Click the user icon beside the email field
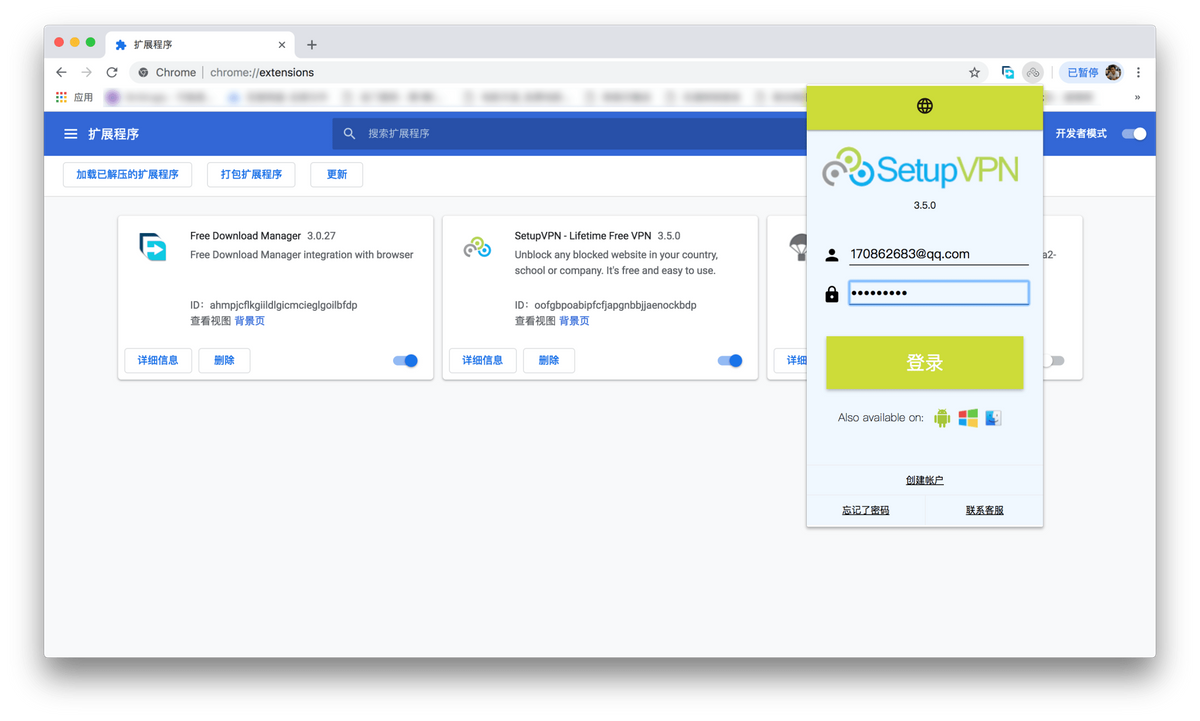The image size is (1200, 721). tap(832, 255)
